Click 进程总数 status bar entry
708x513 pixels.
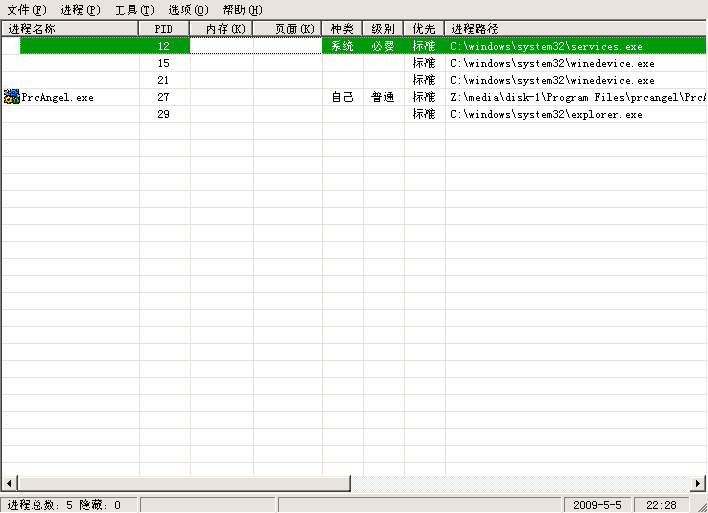(69, 505)
